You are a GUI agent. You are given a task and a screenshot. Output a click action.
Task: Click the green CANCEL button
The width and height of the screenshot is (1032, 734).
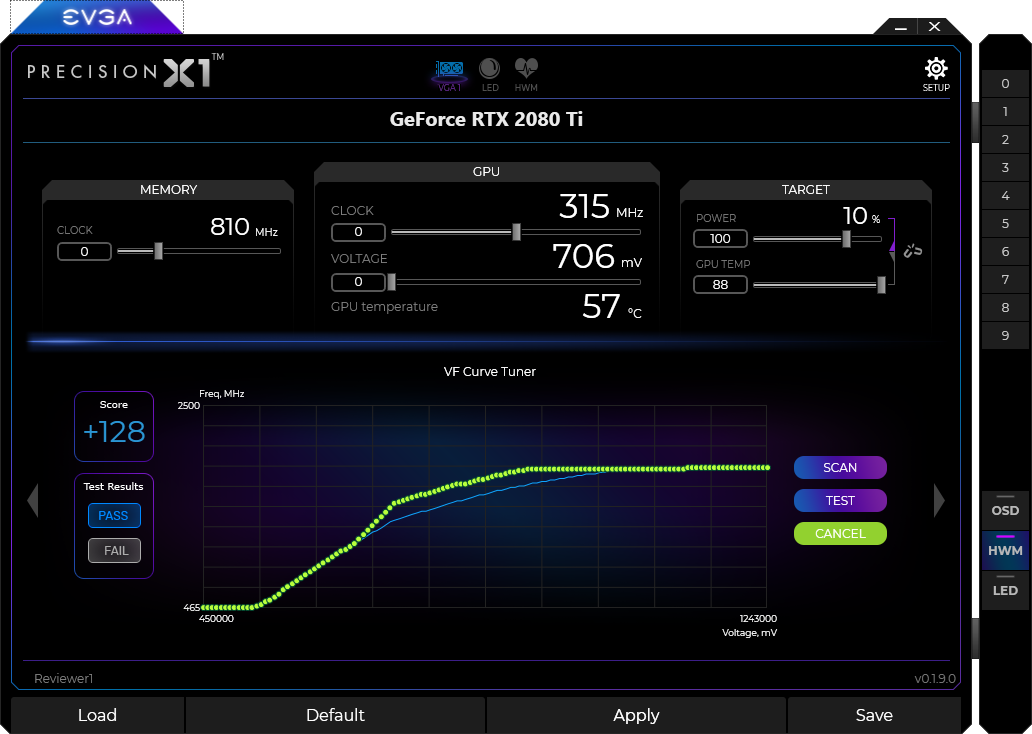click(x=840, y=533)
